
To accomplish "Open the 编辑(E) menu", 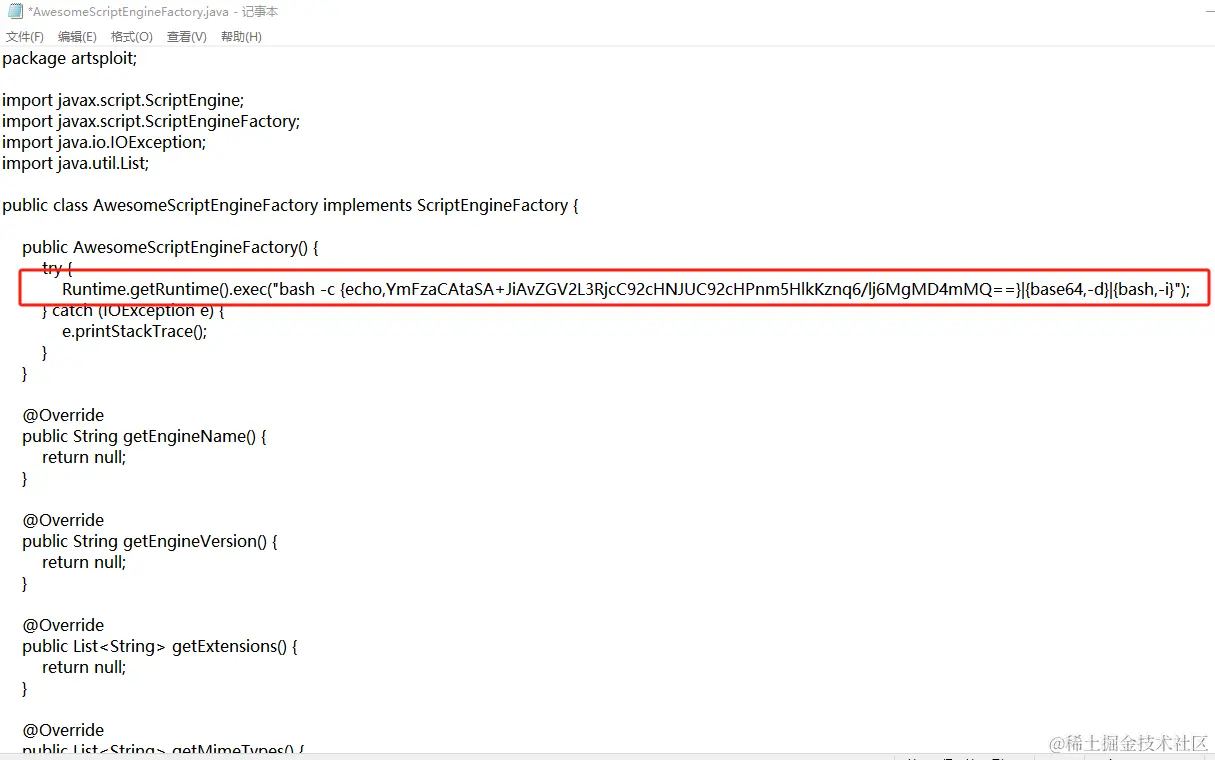I will pyautogui.click(x=77, y=37).
